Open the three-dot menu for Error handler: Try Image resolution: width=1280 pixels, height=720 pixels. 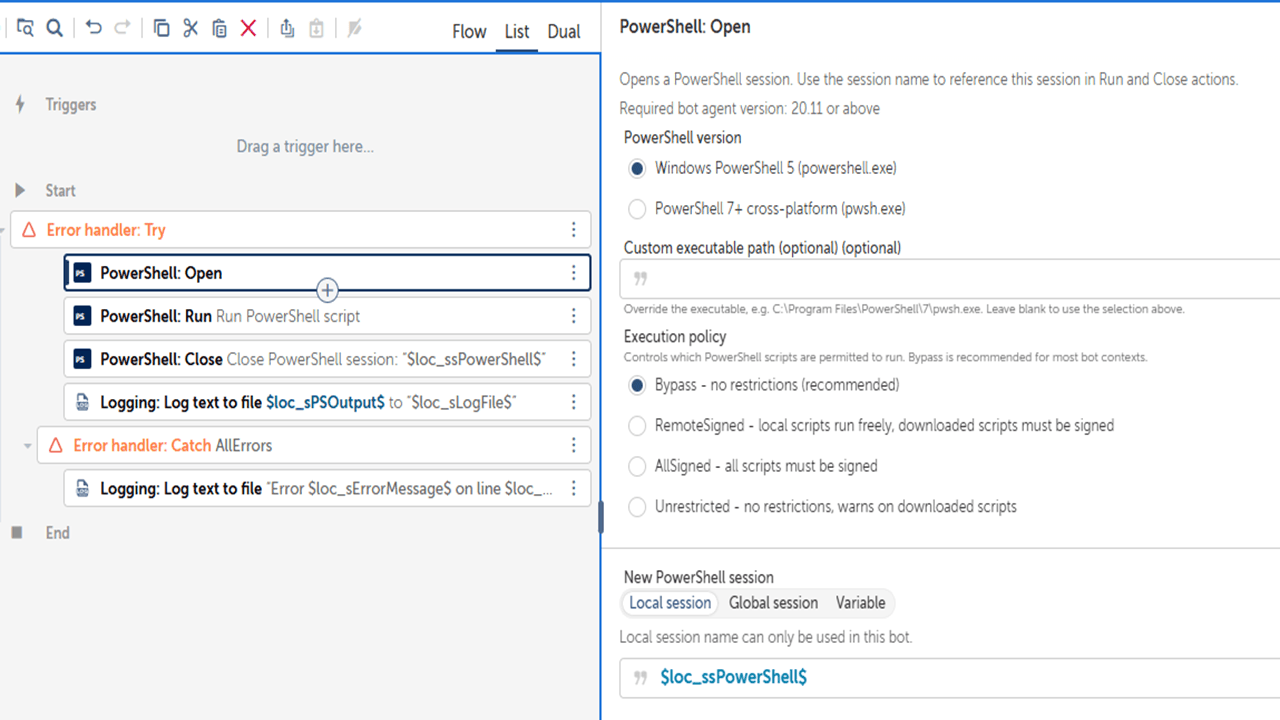573,230
